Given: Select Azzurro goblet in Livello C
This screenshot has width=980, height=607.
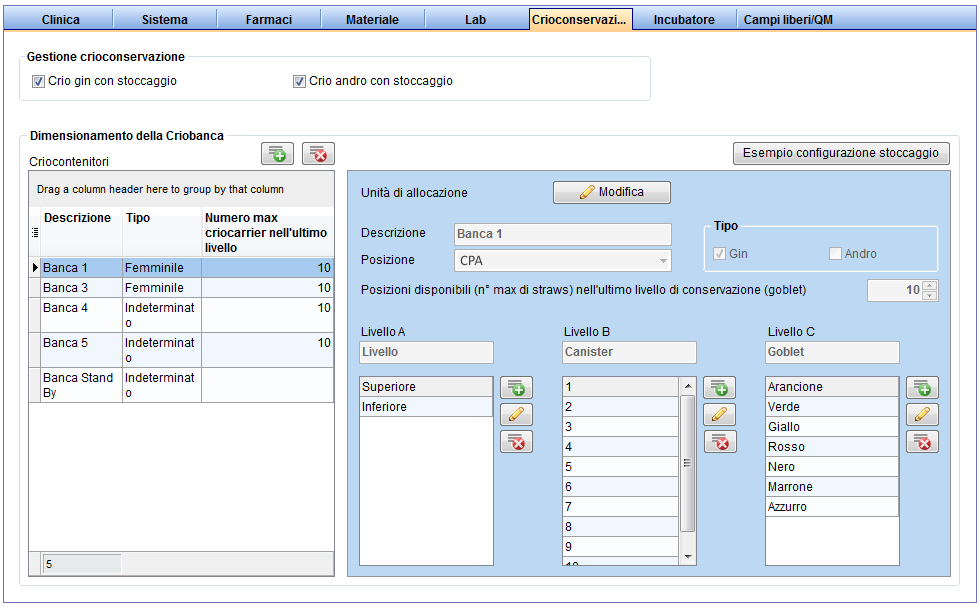Looking at the screenshot, I should (832, 507).
